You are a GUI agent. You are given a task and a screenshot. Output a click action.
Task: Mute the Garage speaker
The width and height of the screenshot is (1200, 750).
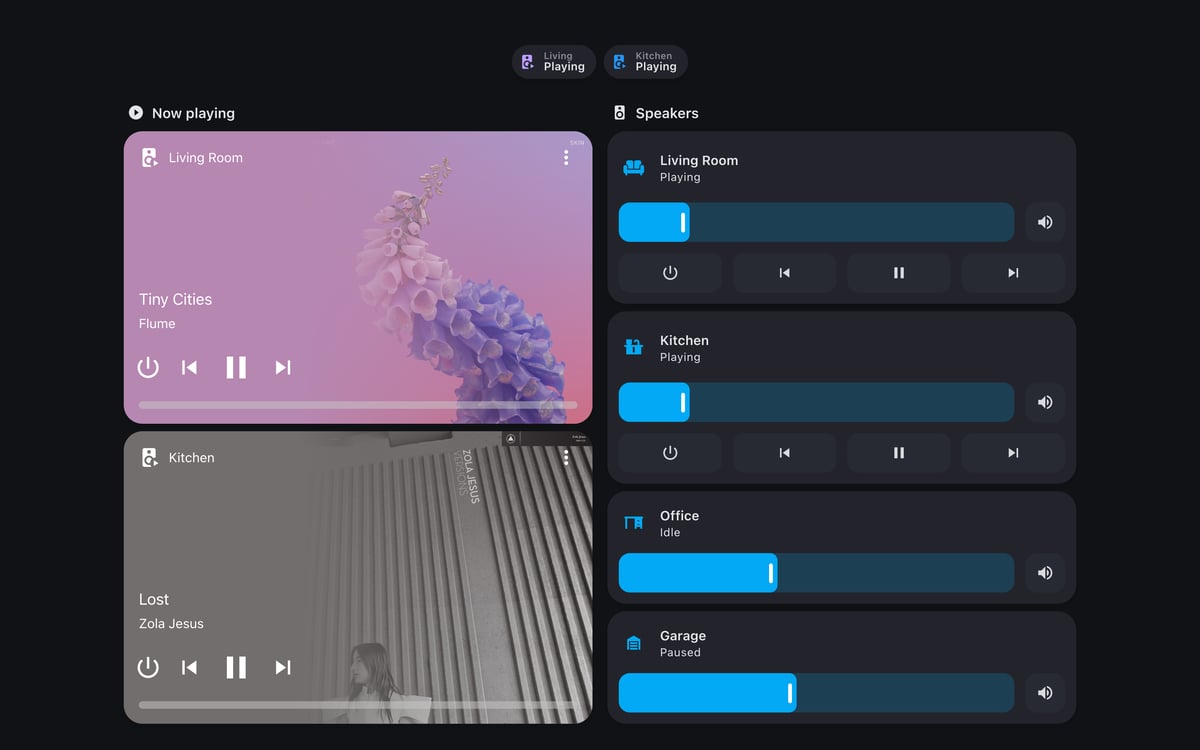coord(1045,693)
